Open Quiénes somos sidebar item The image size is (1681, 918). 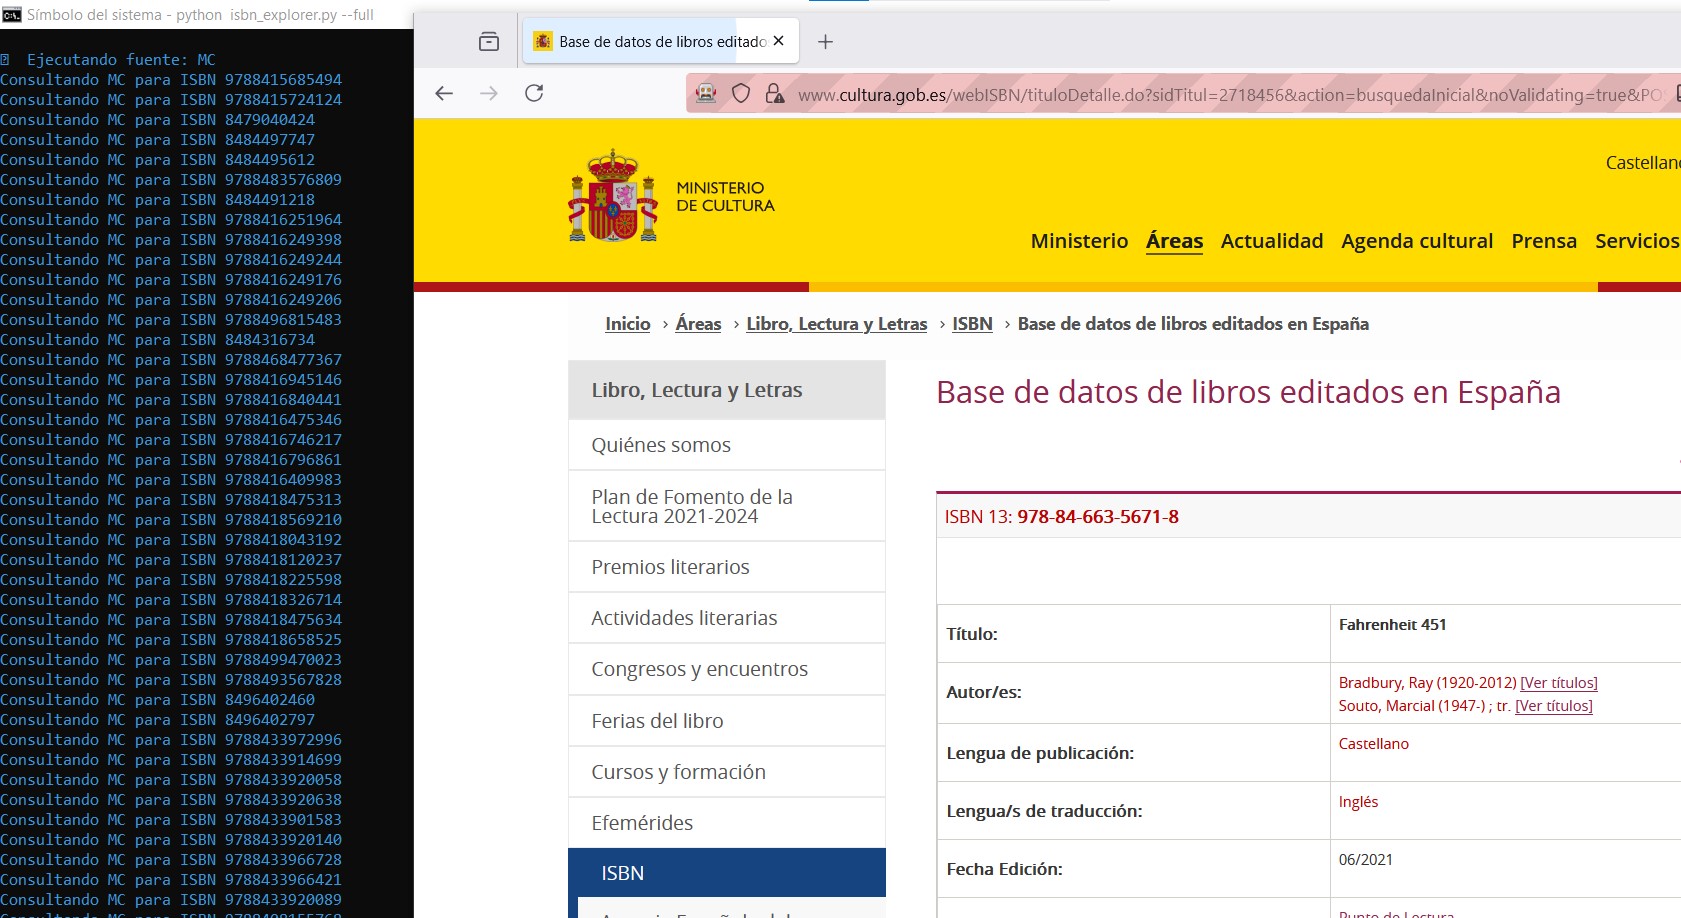click(727, 445)
